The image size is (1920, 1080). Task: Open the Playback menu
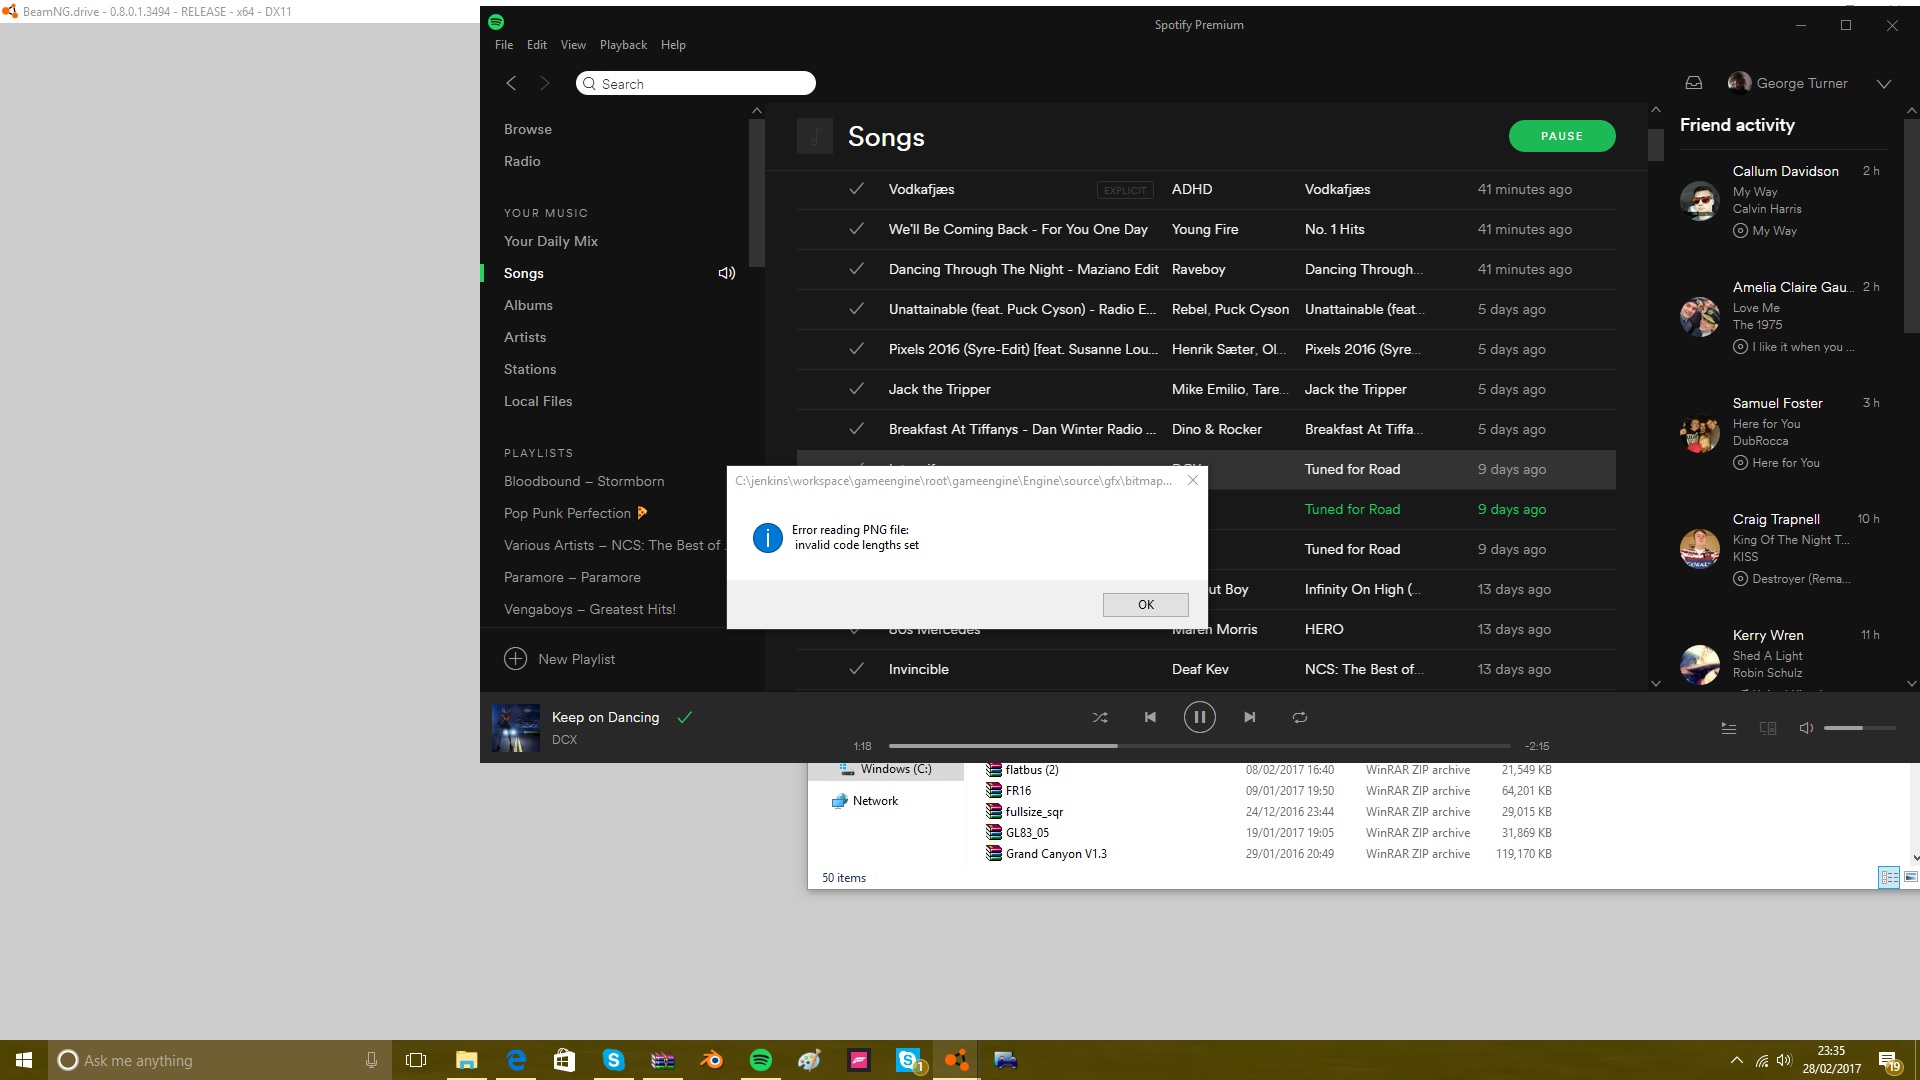tap(623, 45)
